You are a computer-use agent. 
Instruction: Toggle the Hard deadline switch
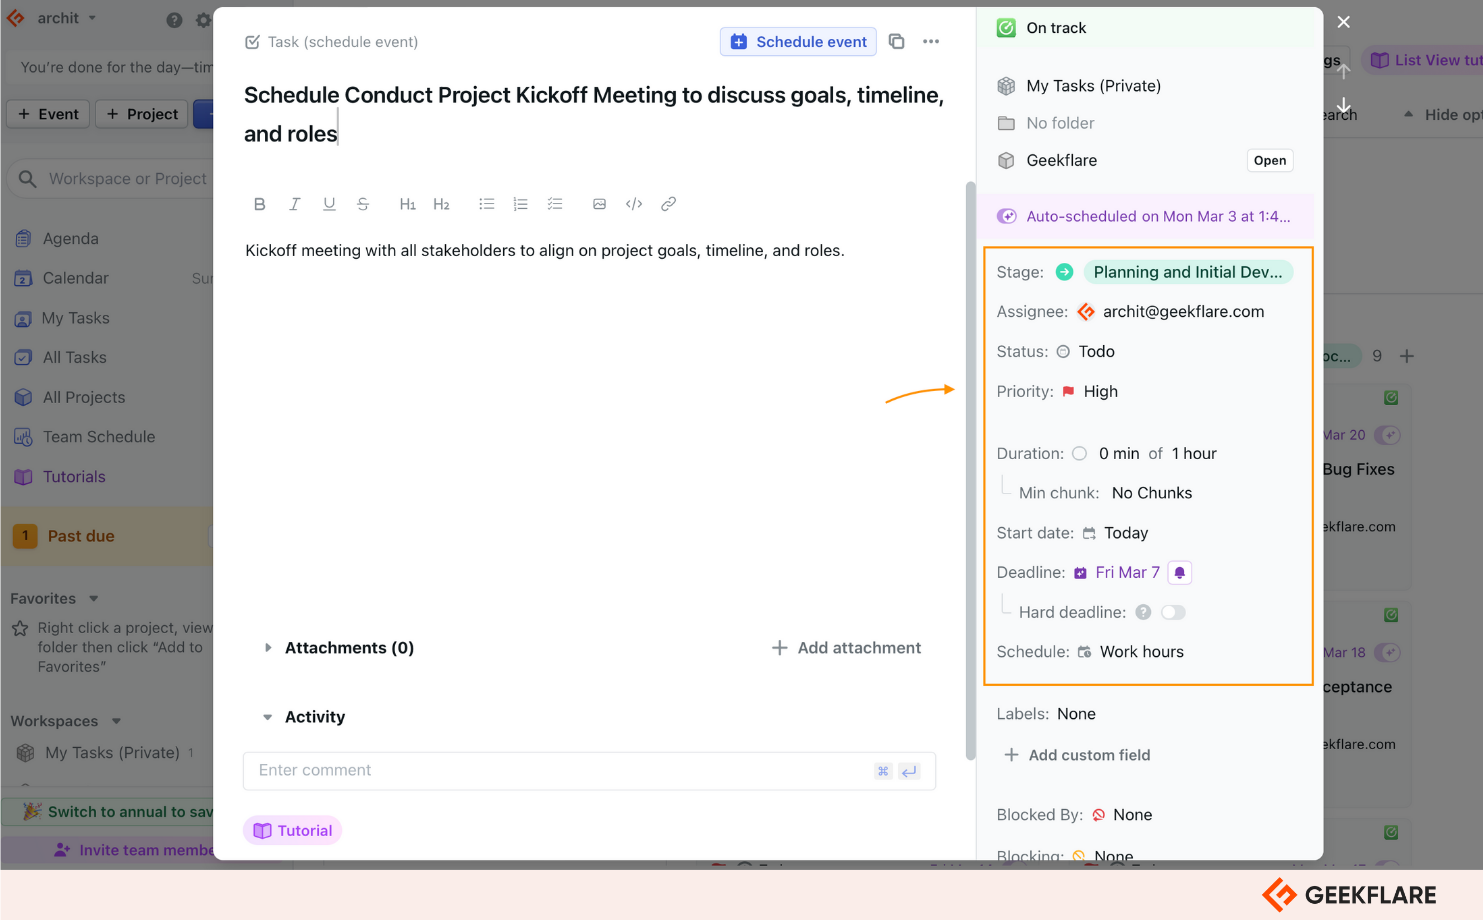(1173, 611)
